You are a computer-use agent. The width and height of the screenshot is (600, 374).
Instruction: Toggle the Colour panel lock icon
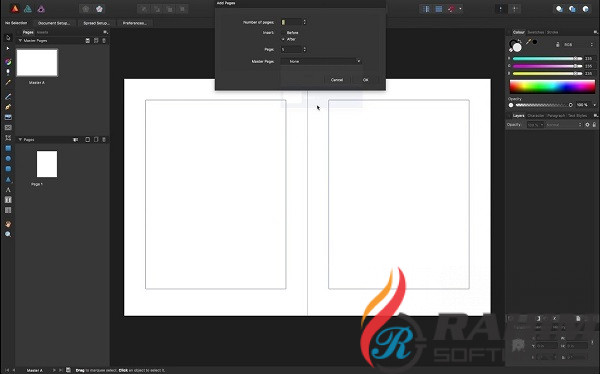[558, 45]
